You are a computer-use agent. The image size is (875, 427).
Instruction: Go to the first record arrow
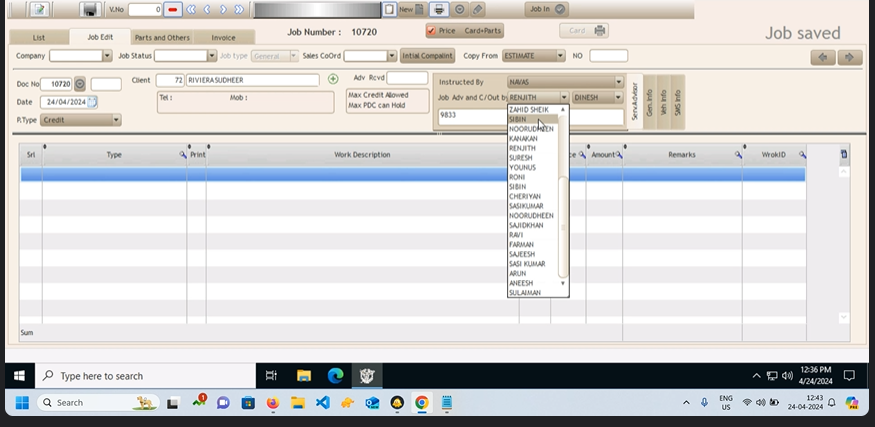pyautogui.click(x=190, y=9)
